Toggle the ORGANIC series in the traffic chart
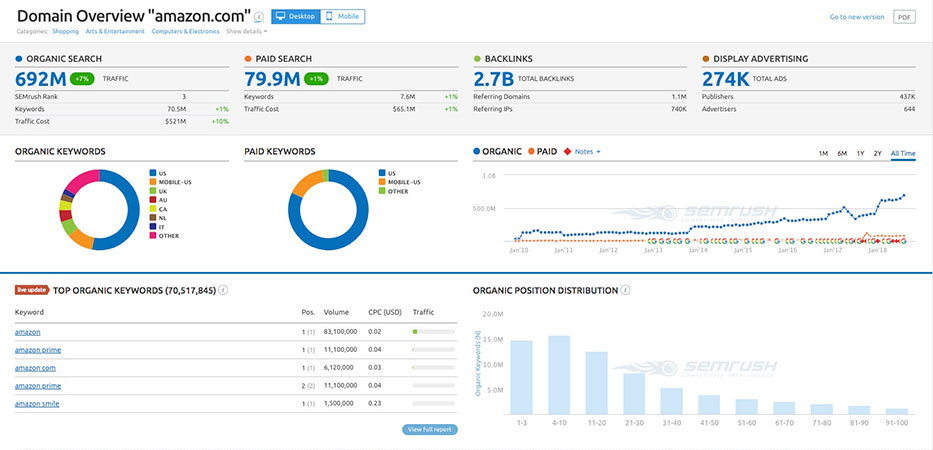 (x=497, y=152)
